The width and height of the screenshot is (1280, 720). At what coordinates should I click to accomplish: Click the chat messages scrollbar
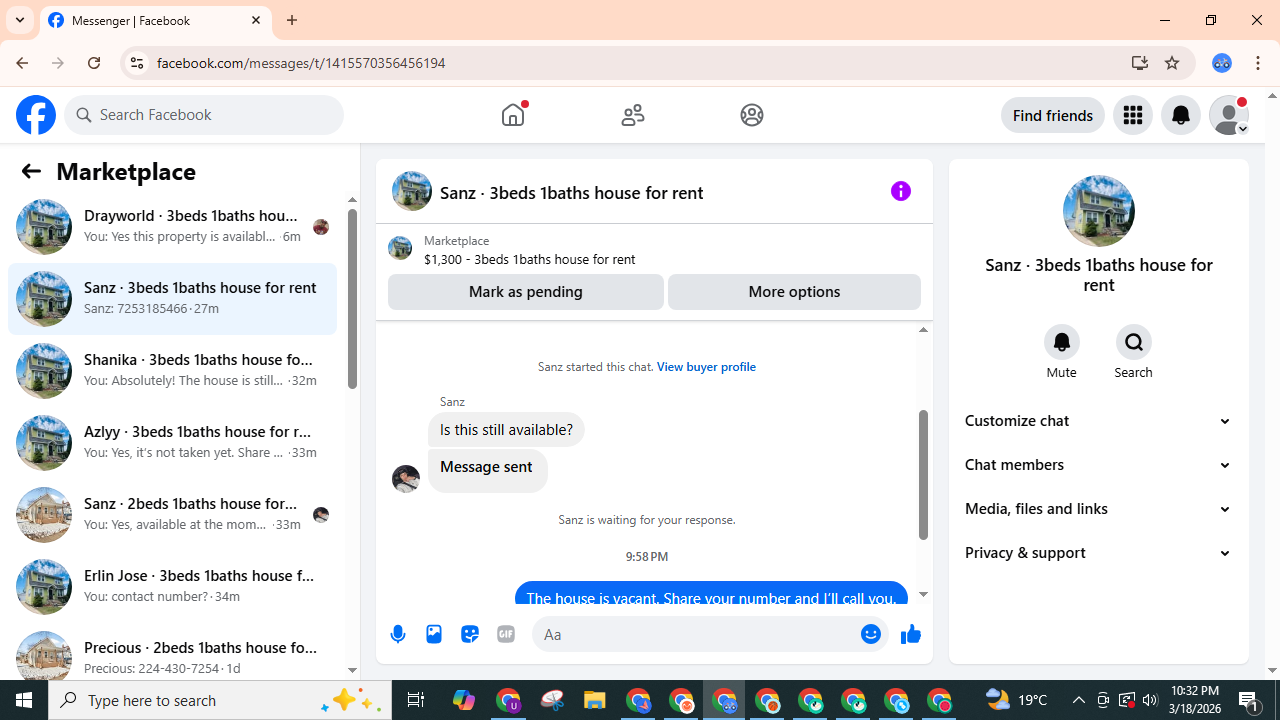pos(923,475)
